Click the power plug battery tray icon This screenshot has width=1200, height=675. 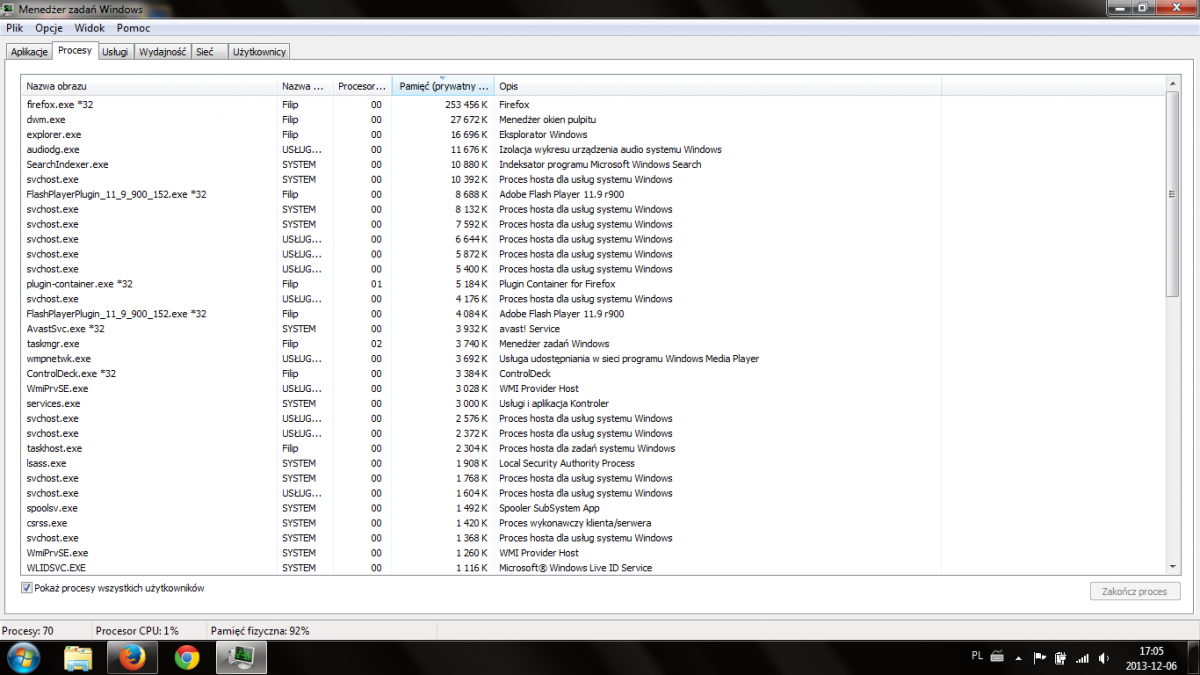[1060, 658]
